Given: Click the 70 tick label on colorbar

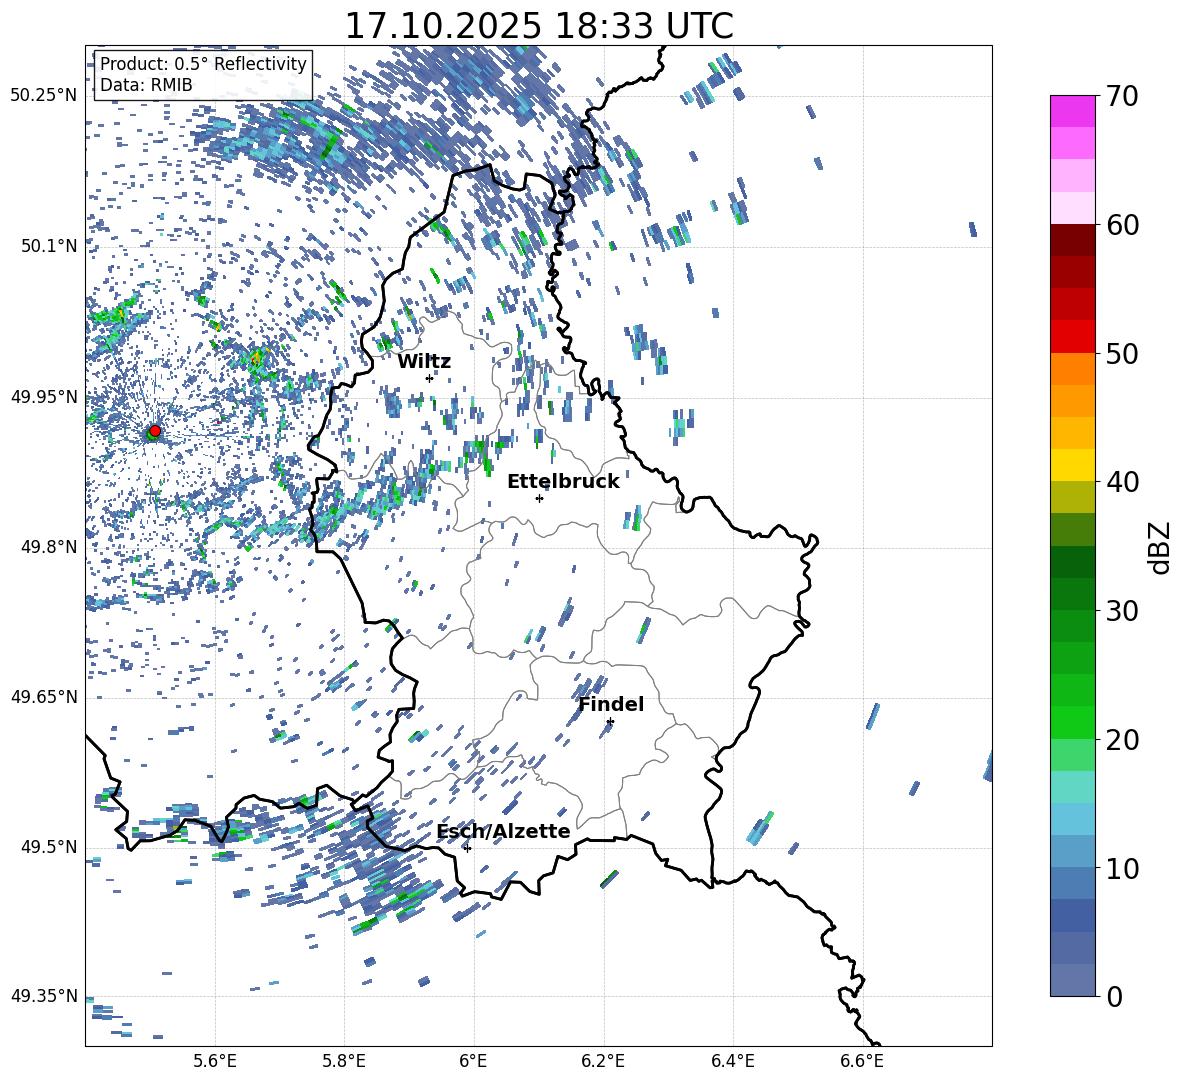Looking at the screenshot, I should (x=1122, y=96).
